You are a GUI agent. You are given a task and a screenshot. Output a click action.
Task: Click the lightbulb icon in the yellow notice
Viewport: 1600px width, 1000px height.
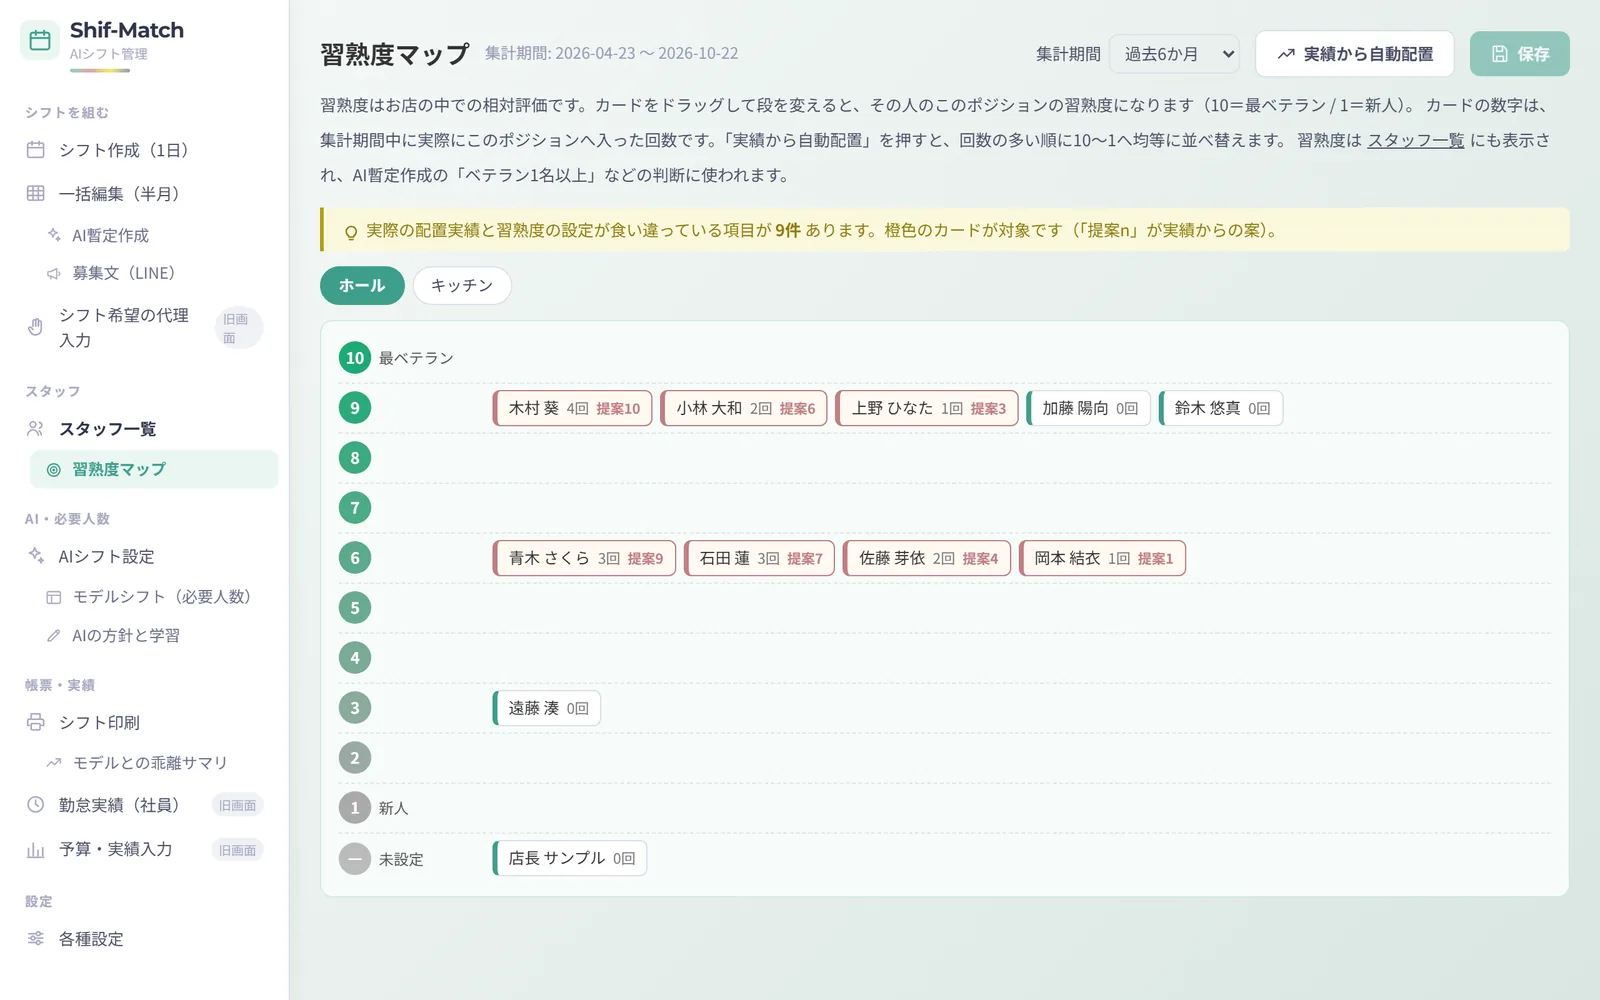351,232
